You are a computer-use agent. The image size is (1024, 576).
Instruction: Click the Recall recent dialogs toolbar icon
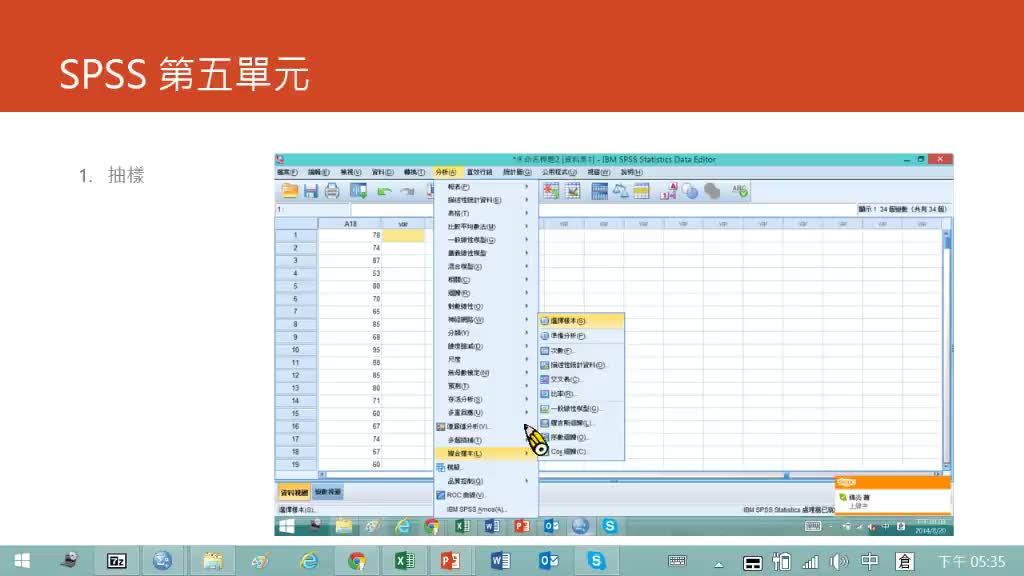pos(358,191)
